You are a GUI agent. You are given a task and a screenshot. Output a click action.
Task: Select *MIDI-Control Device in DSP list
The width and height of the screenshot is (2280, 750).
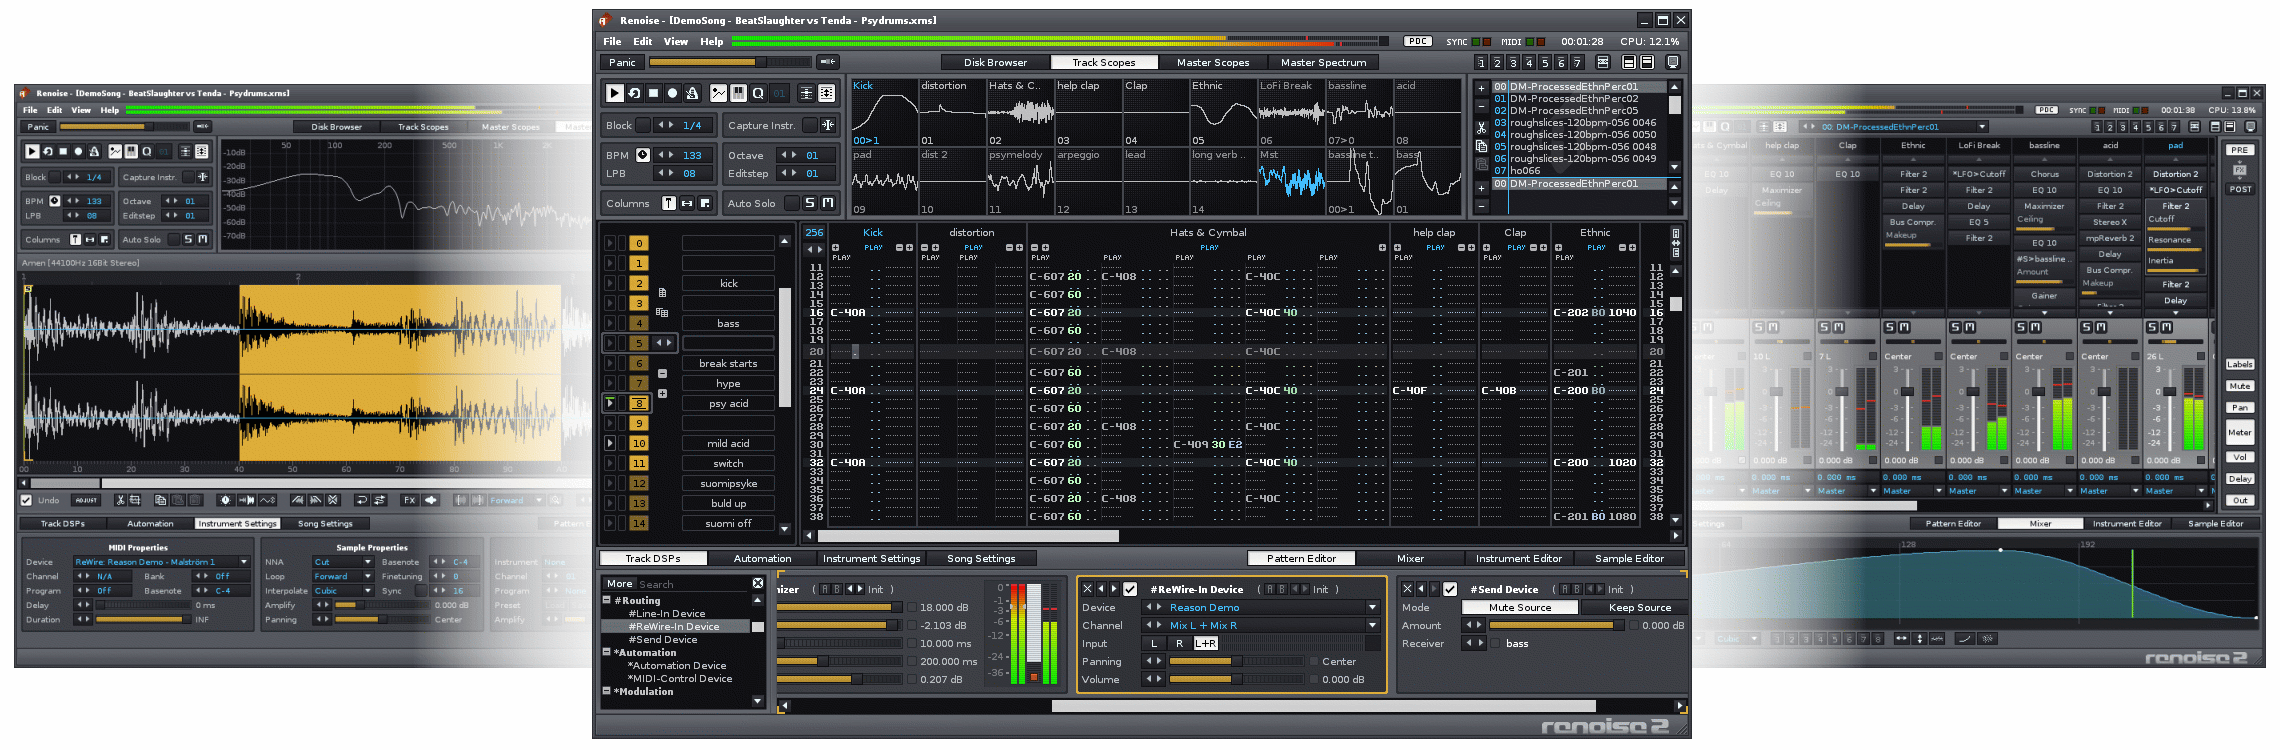pos(680,678)
